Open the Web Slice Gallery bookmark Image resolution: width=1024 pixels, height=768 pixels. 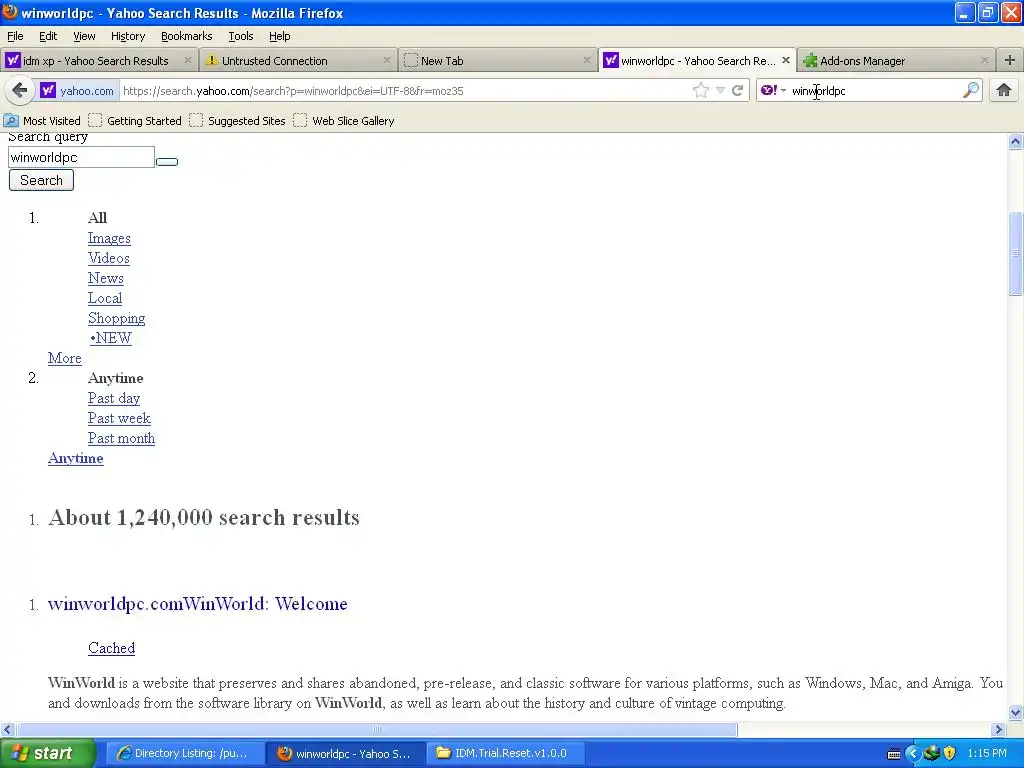click(x=344, y=121)
